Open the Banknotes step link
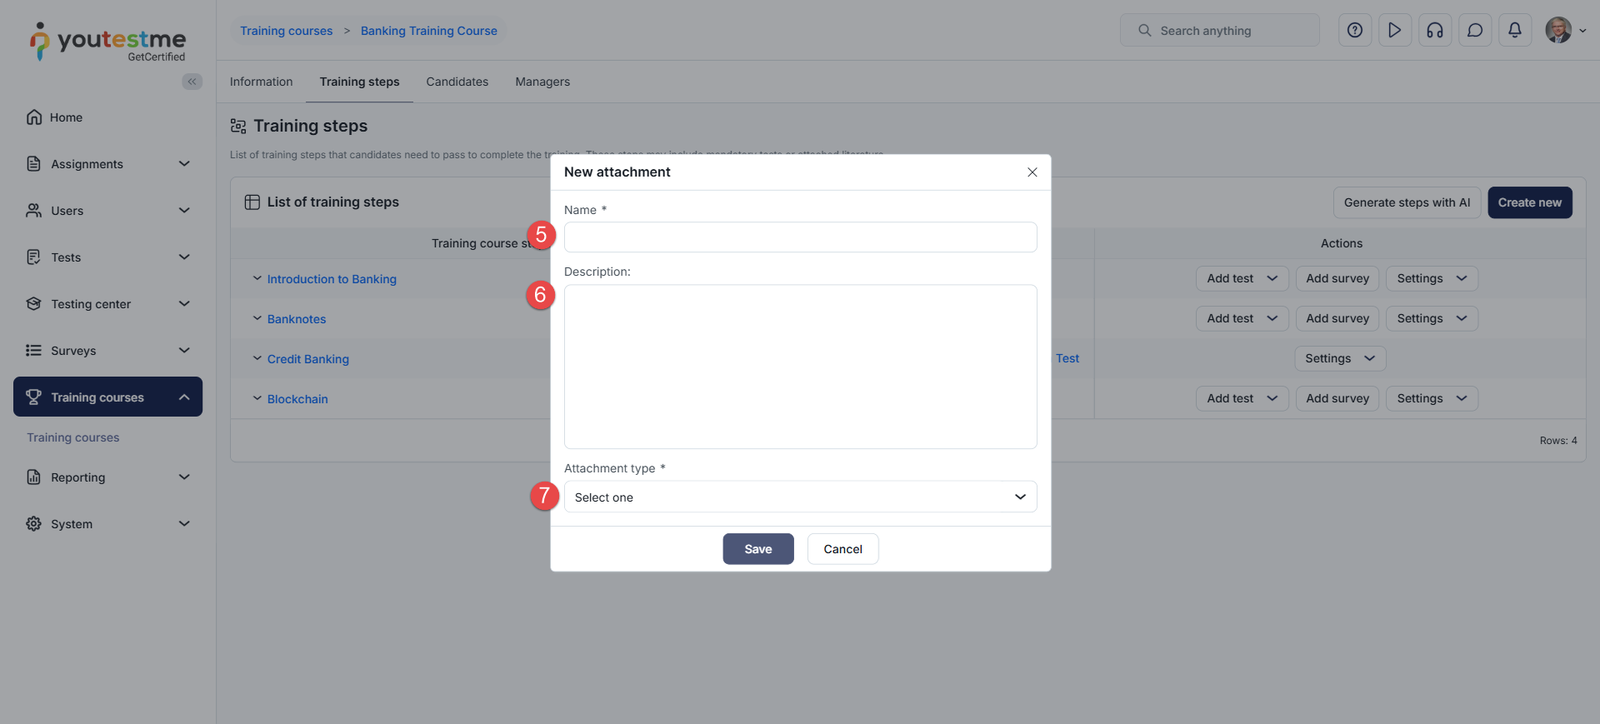Image resolution: width=1600 pixels, height=724 pixels. [296, 319]
